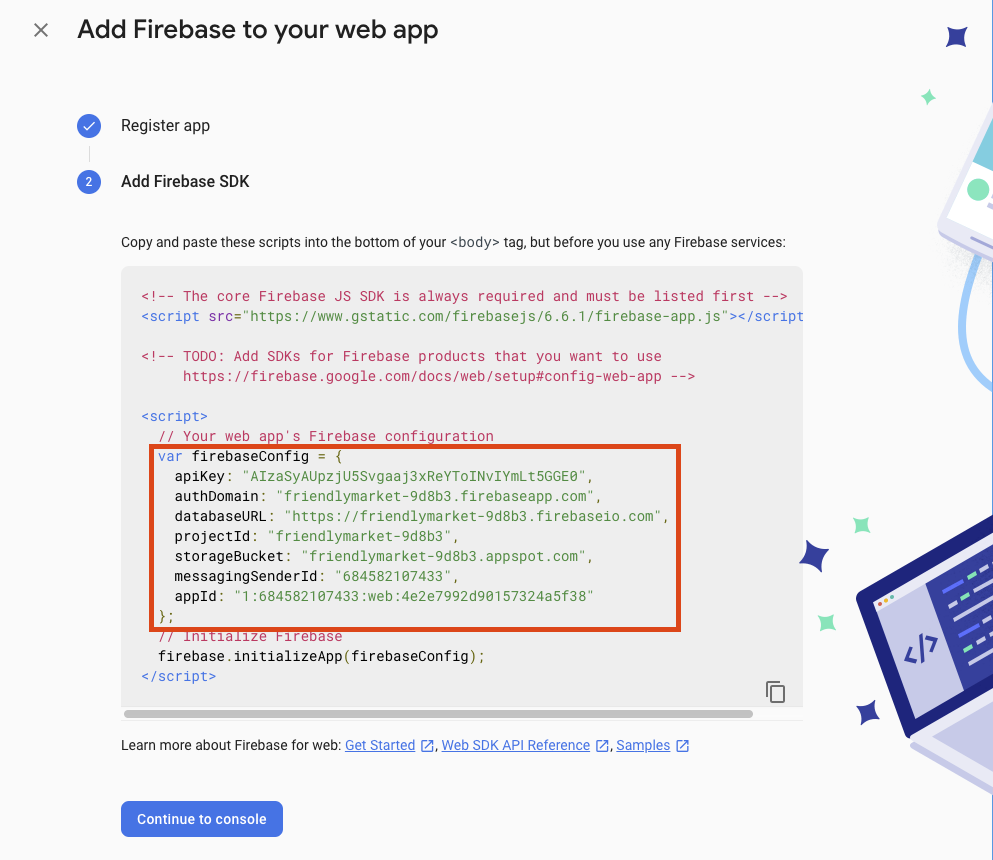993x860 pixels.
Task: Open the Web SDK API Reference link
Action: [515, 746]
